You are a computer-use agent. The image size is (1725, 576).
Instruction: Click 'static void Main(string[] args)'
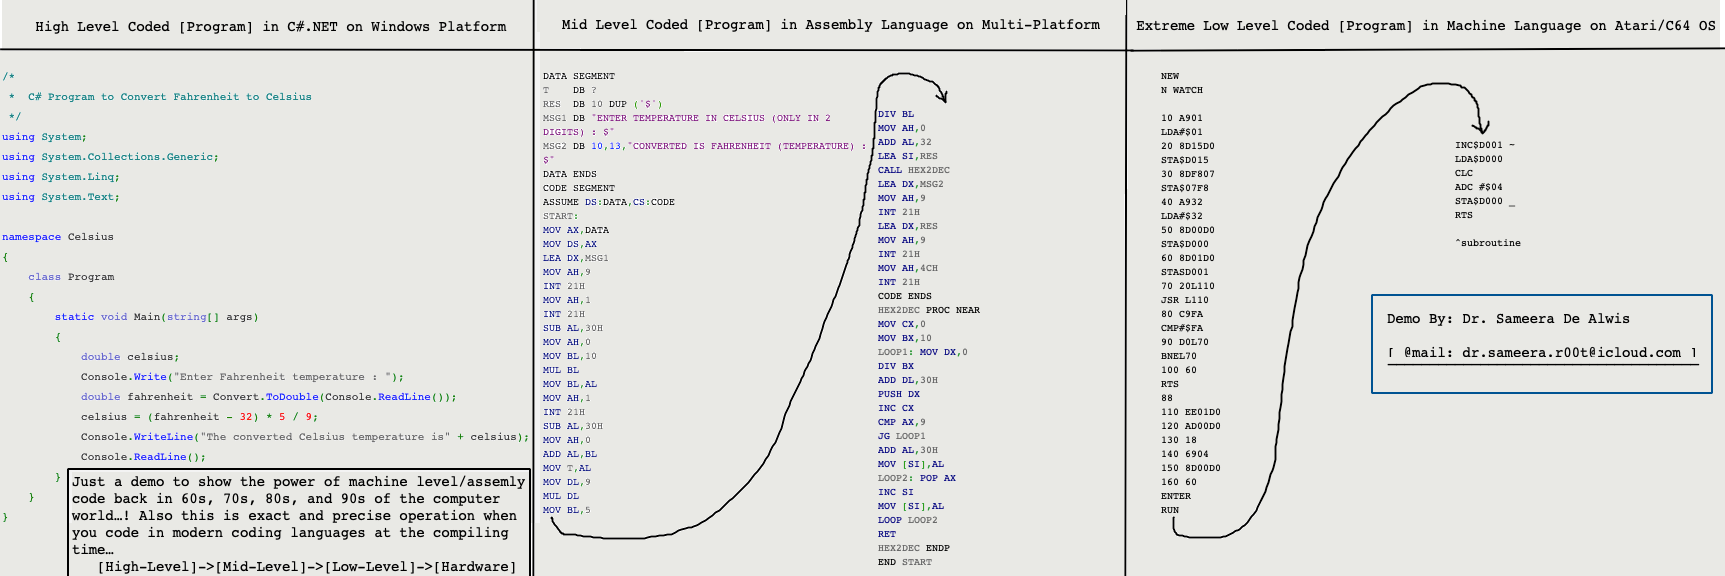pos(157,317)
